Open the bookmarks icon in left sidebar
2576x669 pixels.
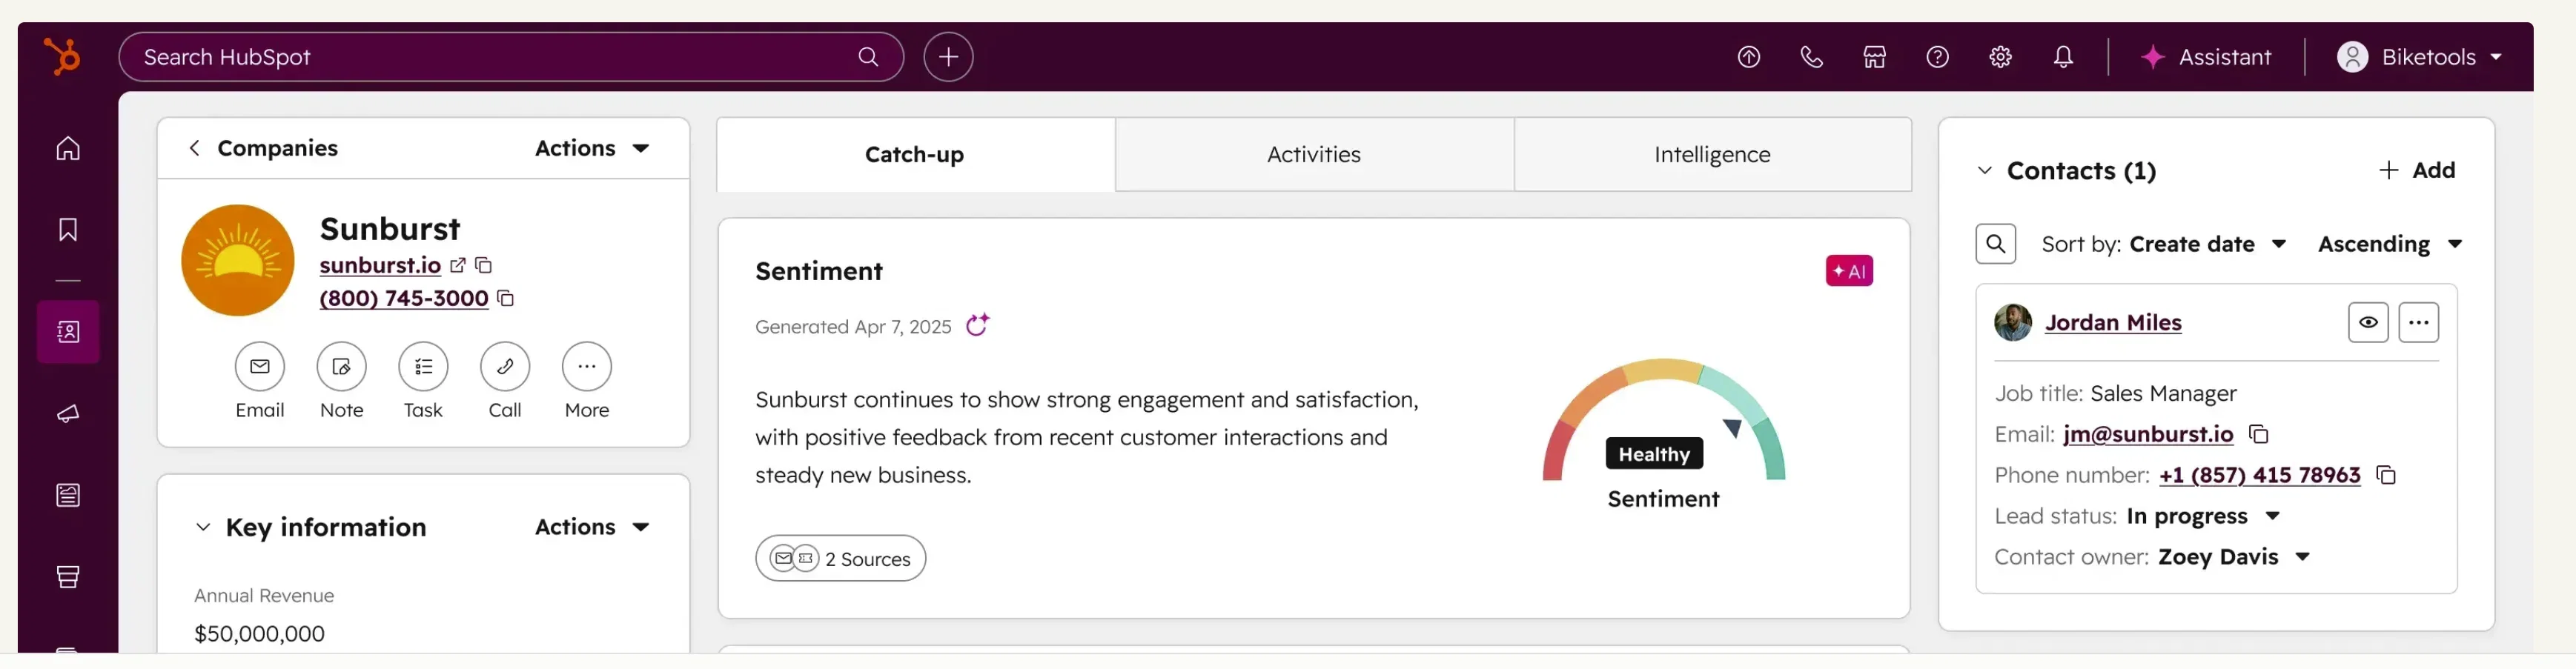pyautogui.click(x=68, y=230)
